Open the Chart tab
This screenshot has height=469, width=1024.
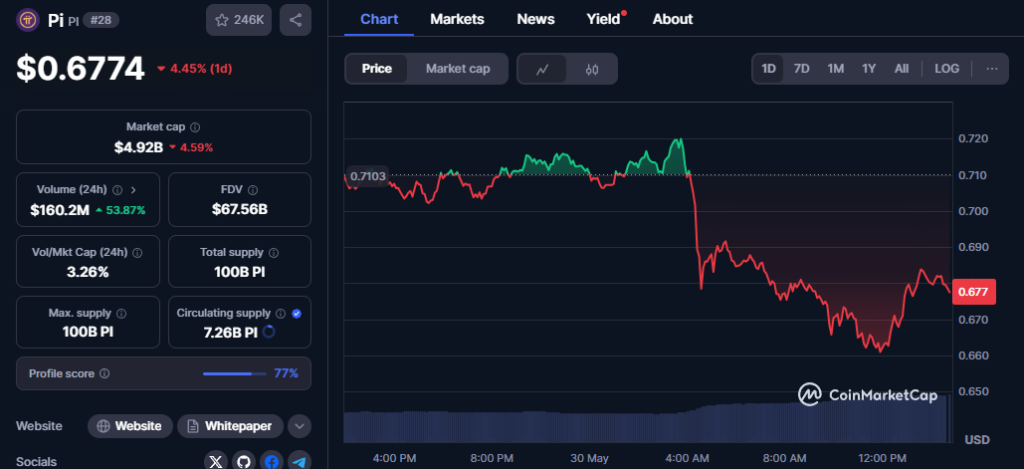pos(379,20)
